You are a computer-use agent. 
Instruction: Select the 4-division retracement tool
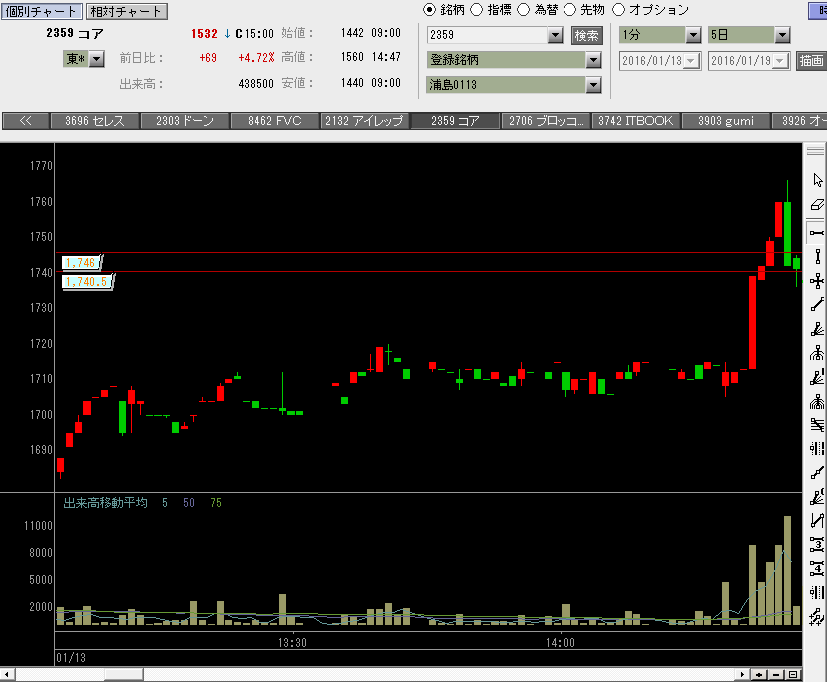(817, 568)
